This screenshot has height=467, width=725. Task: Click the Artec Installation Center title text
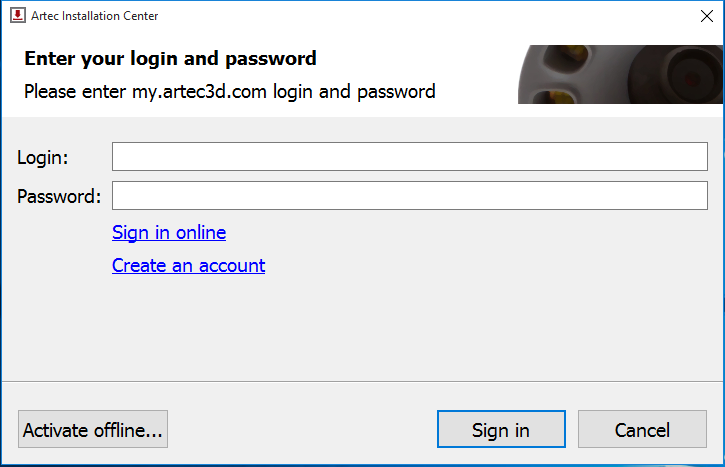click(x=94, y=16)
